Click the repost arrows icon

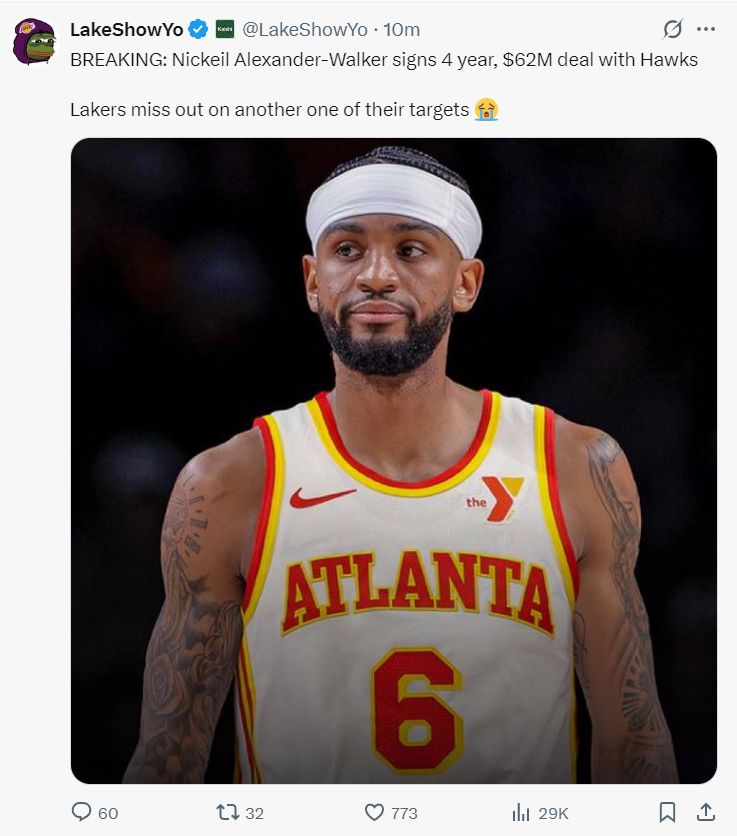click(x=227, y=812)
